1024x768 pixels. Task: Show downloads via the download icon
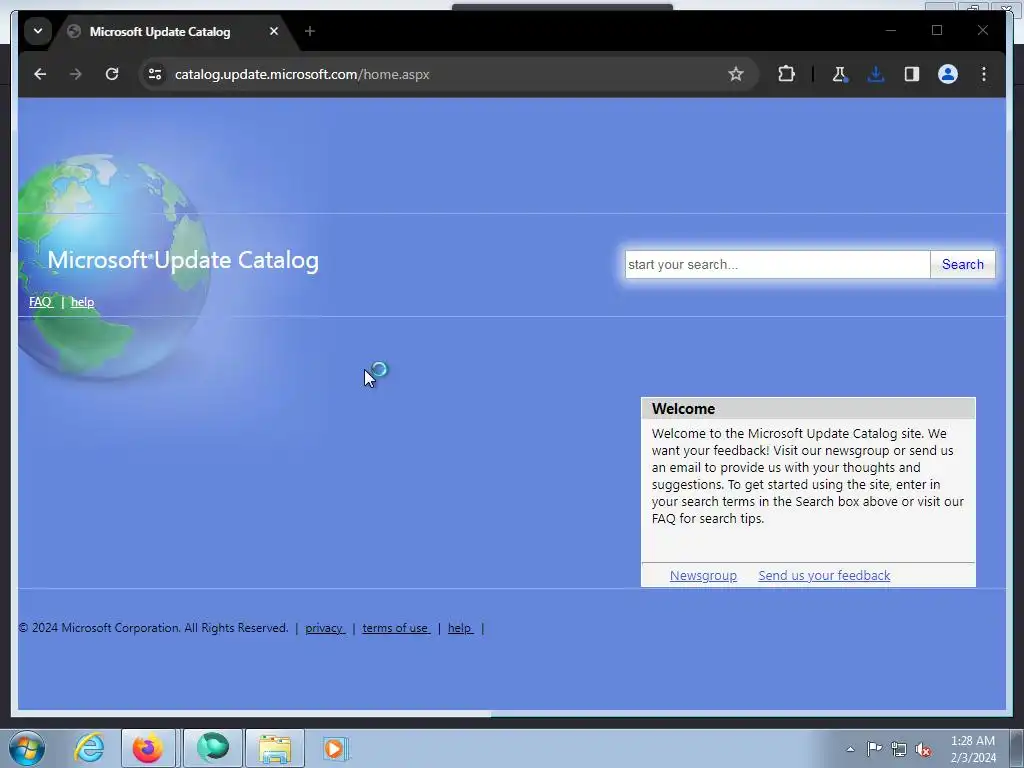(x=876, y=74)
